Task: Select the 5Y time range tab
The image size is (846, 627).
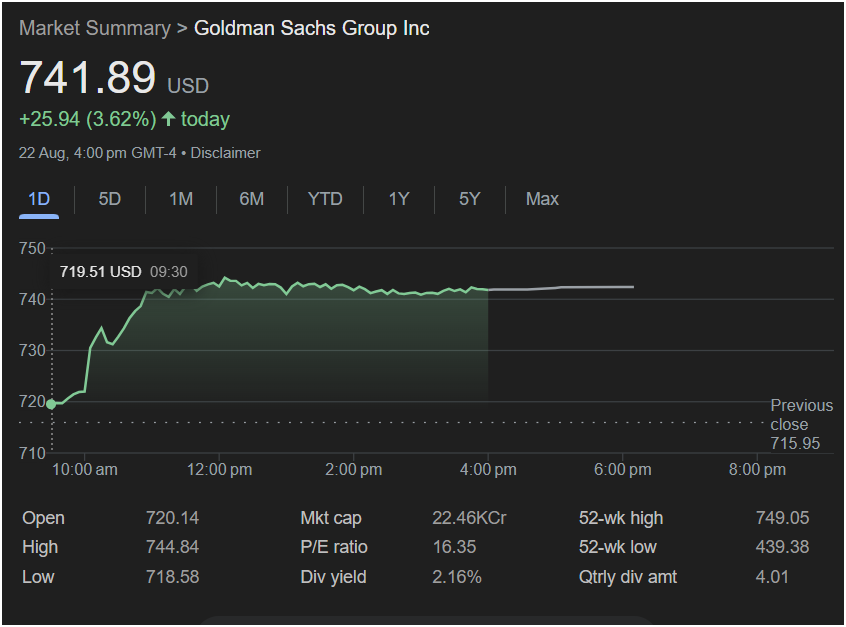Action: point(469,199)
